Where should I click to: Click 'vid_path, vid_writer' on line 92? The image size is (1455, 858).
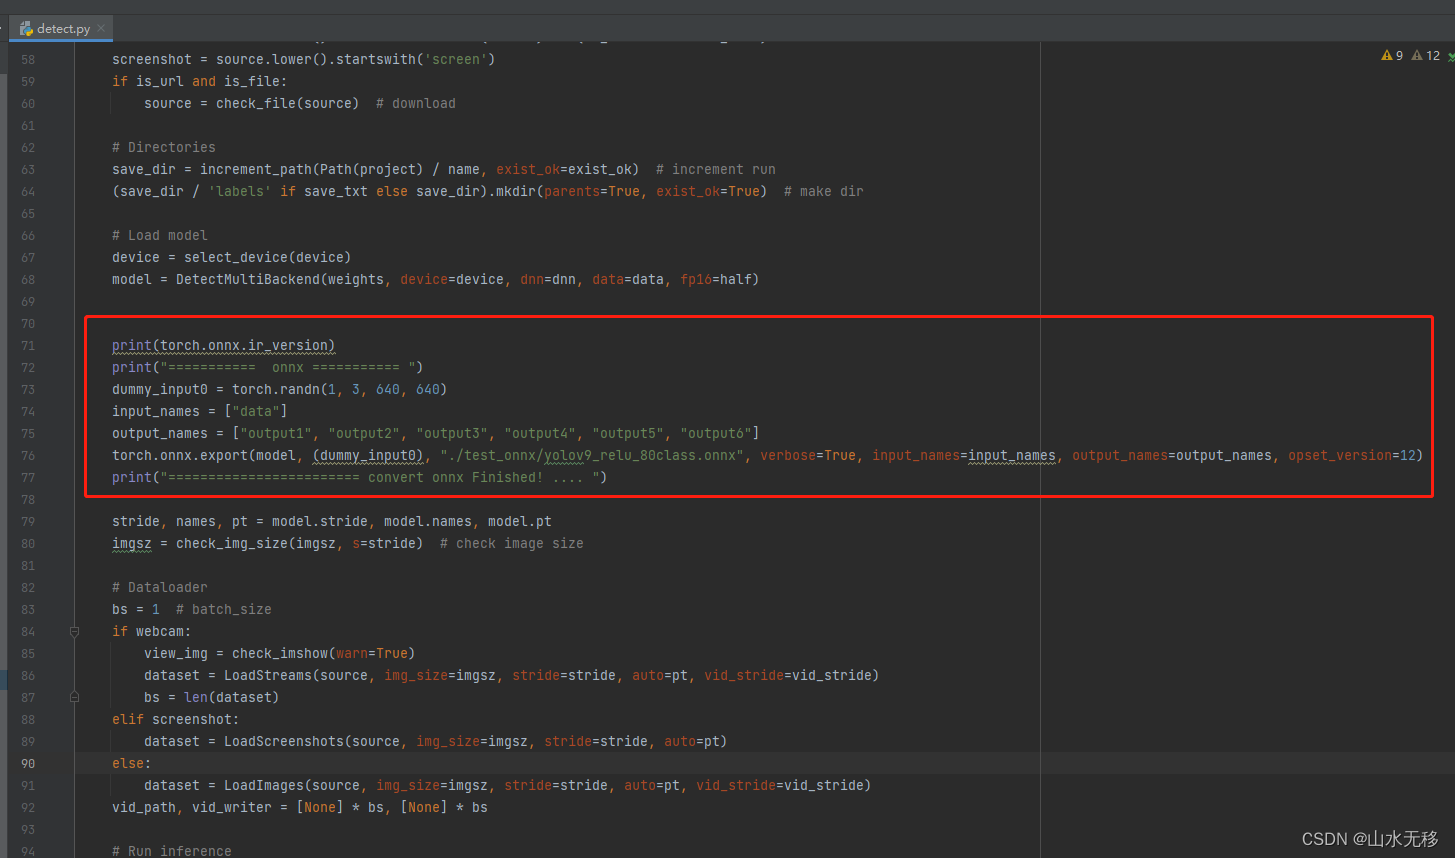coord(192,807)
